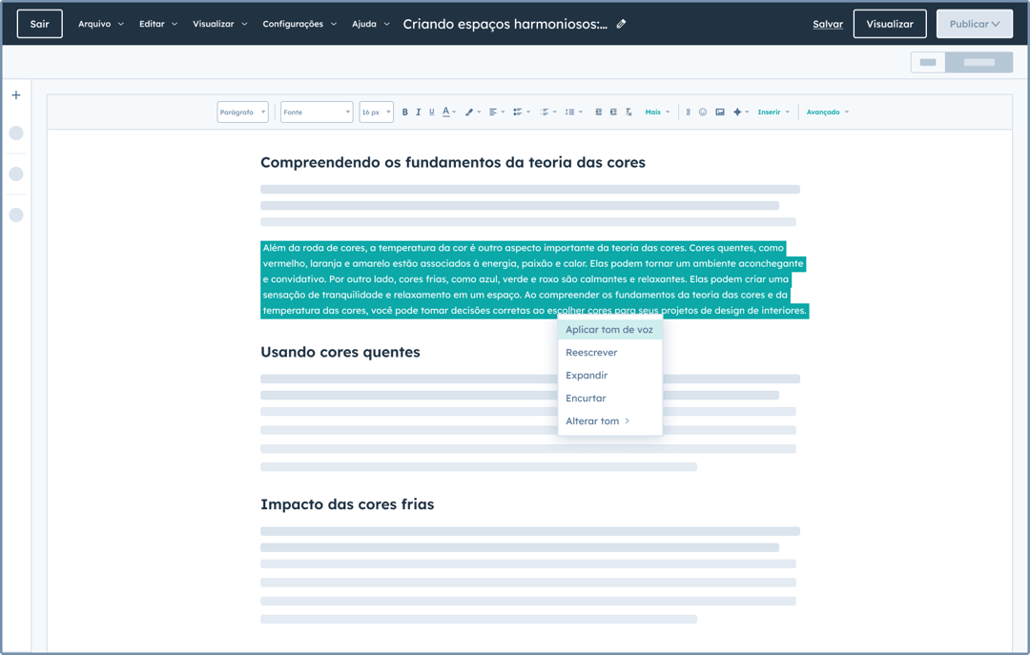
Task: Open the Parágrafo style dropdown
Action: (x=241, y=111)
